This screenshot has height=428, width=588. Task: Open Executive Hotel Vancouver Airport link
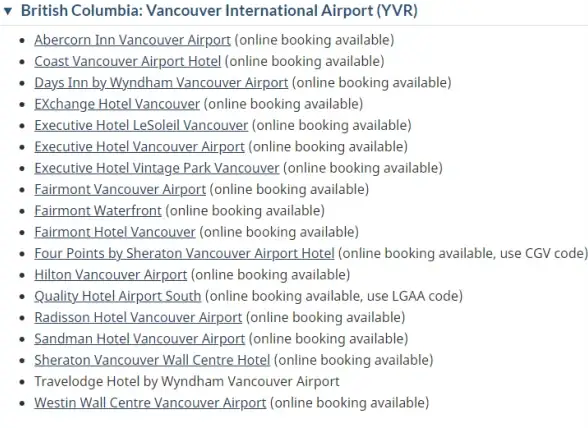(140, 147)
